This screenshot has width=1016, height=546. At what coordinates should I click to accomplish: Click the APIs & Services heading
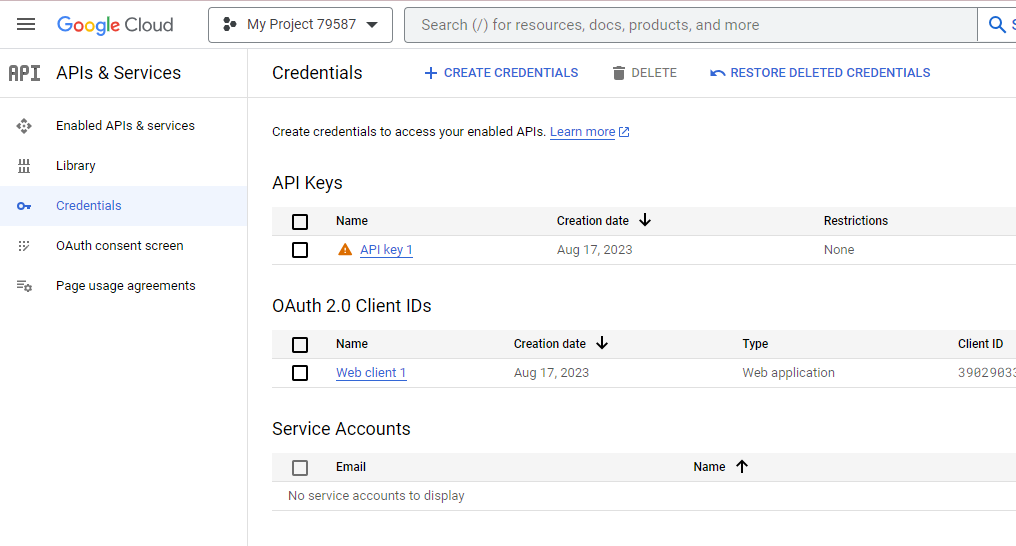coord(119,73)
